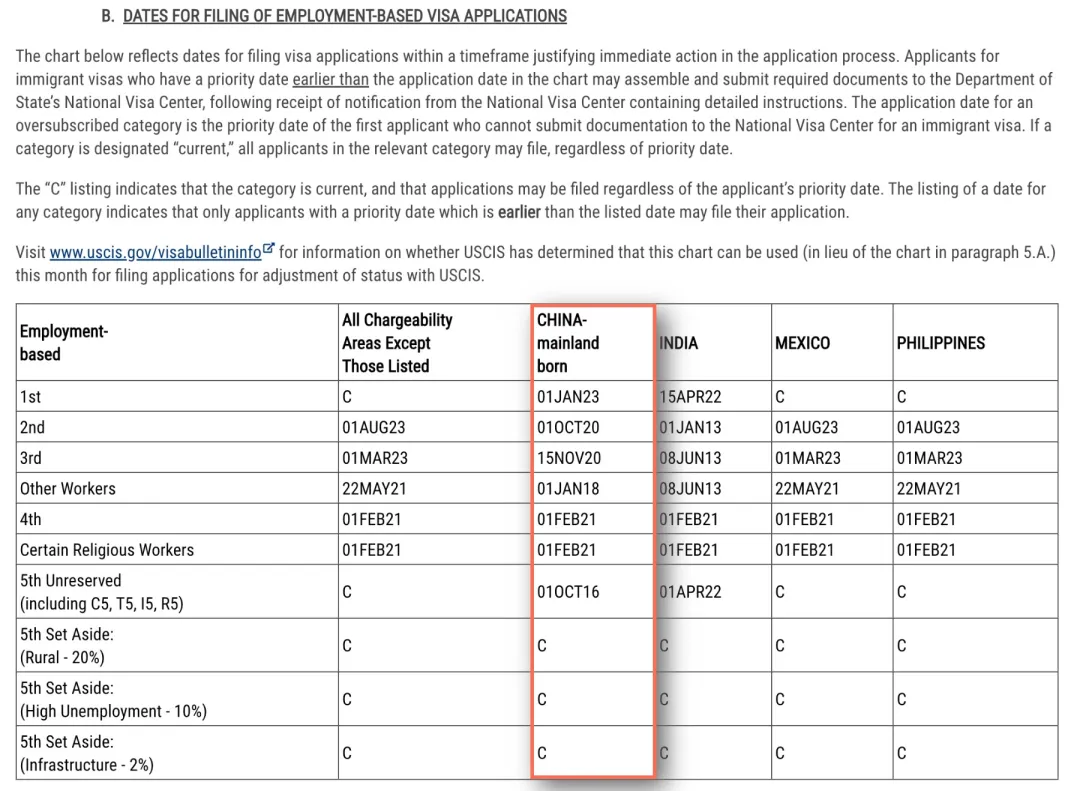Click the "4th" row label

30,519
